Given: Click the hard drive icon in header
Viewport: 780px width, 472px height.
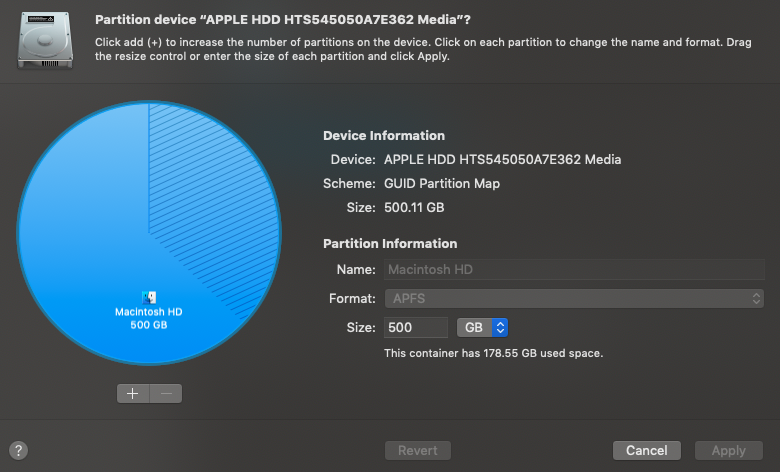Looking at the screenshot, I should 45,40.
